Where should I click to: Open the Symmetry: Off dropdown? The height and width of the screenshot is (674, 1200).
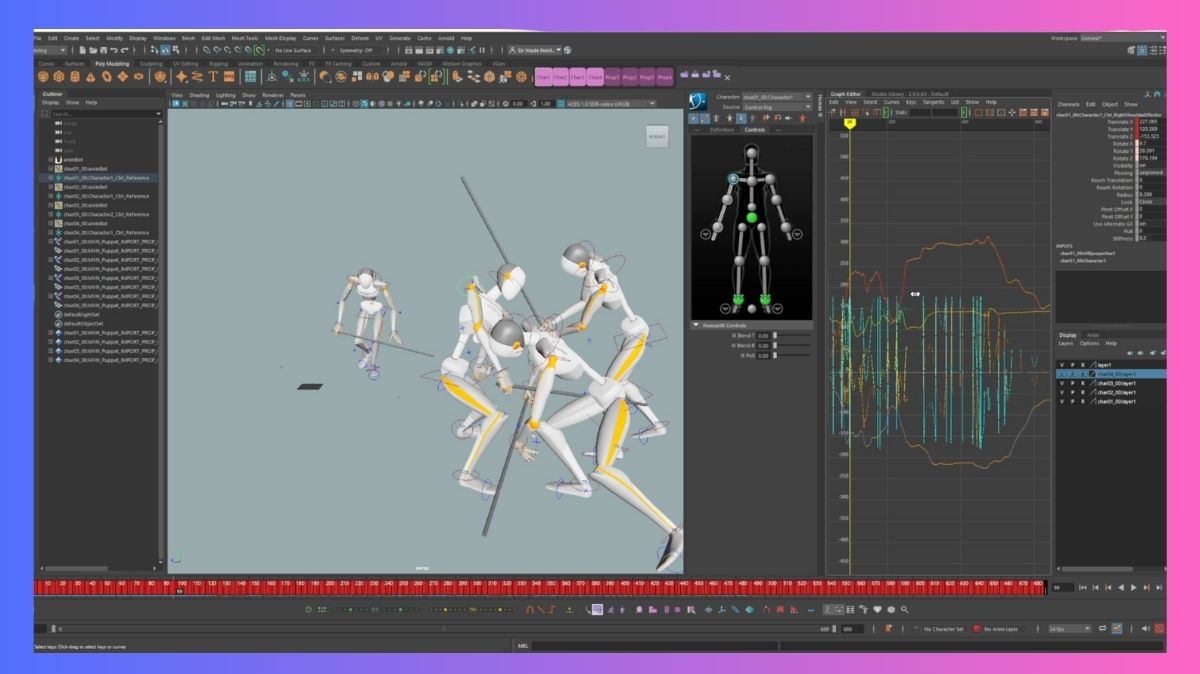click(x=357, y=50)
